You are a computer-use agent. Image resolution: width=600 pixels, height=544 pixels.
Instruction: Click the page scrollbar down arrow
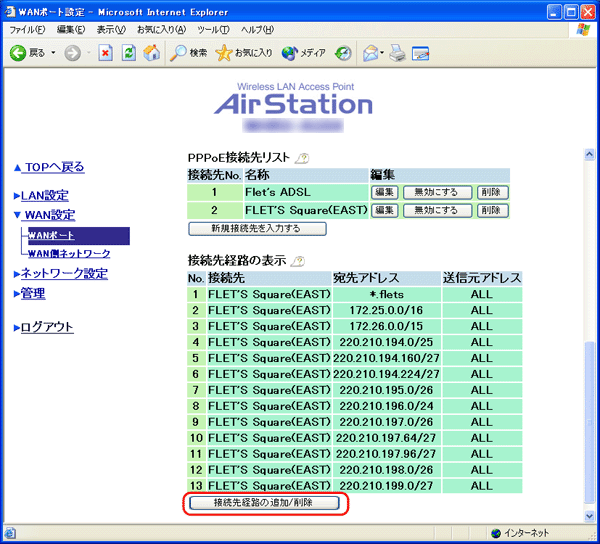click(589, 516)
